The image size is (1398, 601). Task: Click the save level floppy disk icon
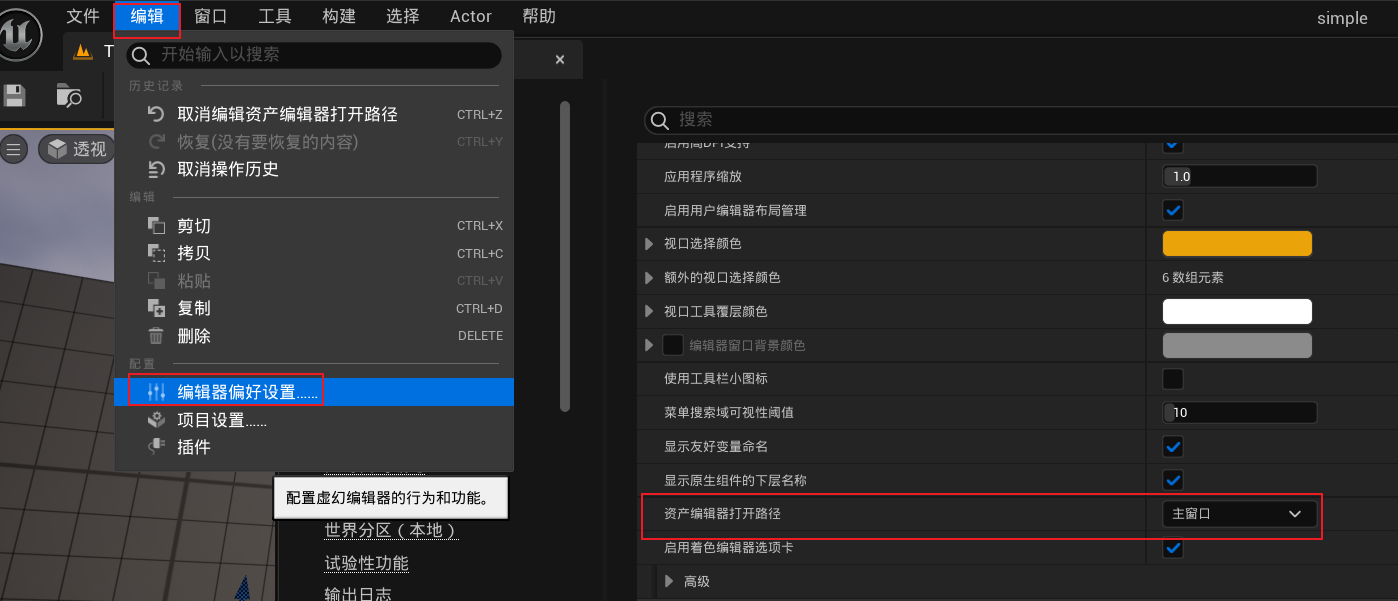[14, 96]
